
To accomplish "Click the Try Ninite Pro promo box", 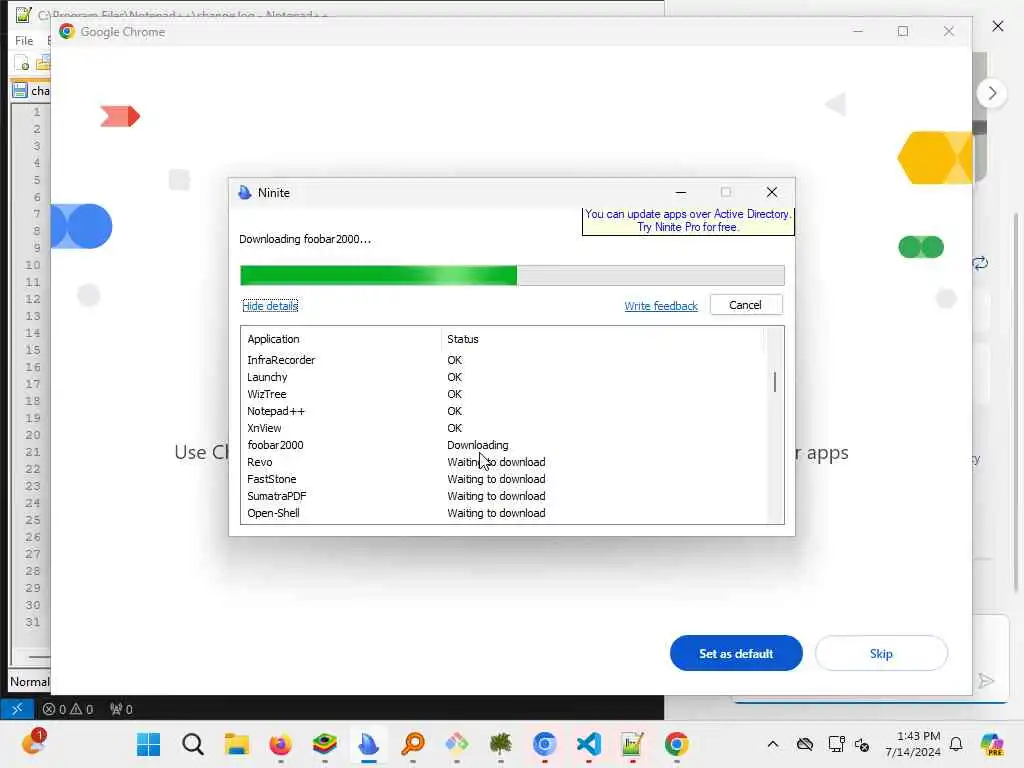I will 688,221.
